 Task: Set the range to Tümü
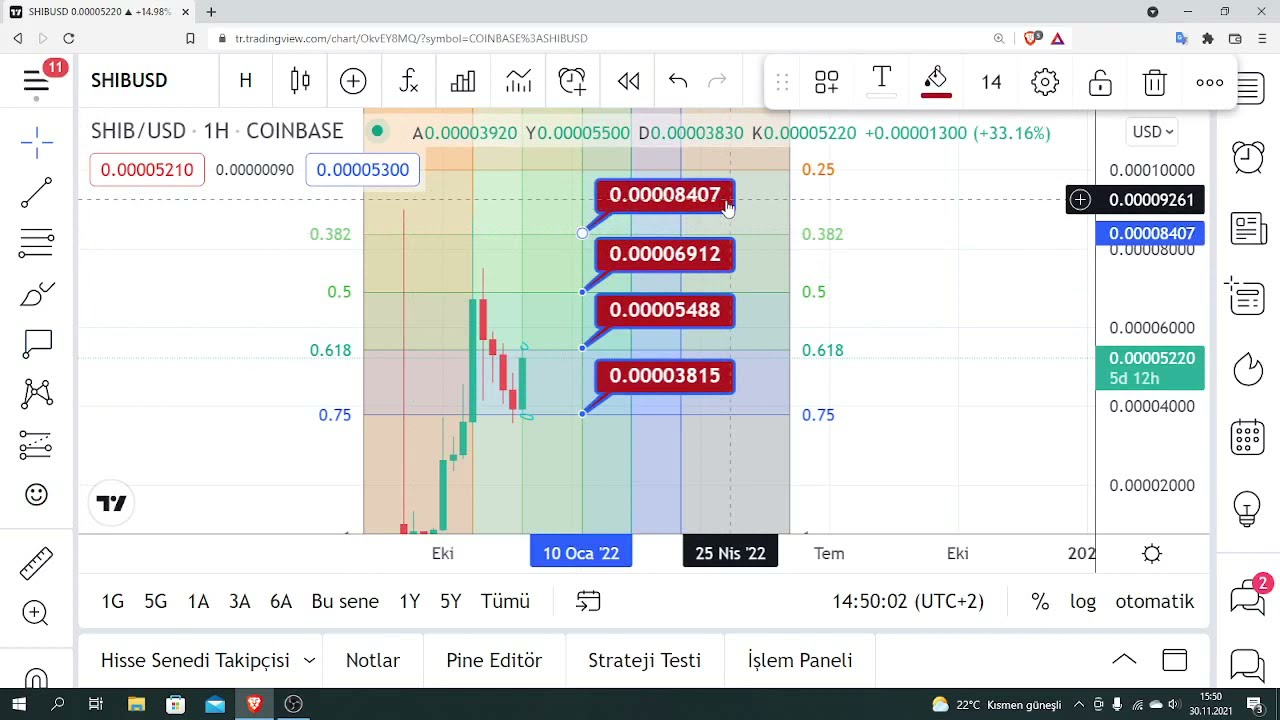505,601
